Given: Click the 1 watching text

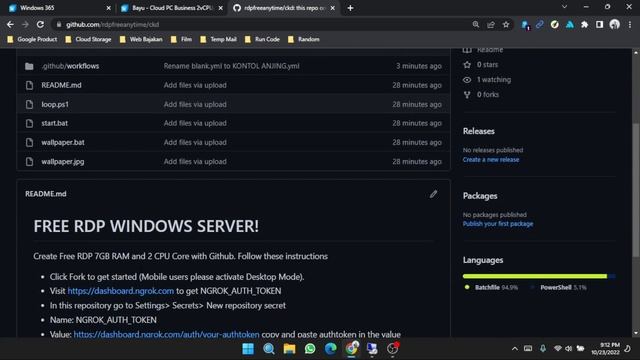Looking at the screenshot, I should tap(494, 80).
